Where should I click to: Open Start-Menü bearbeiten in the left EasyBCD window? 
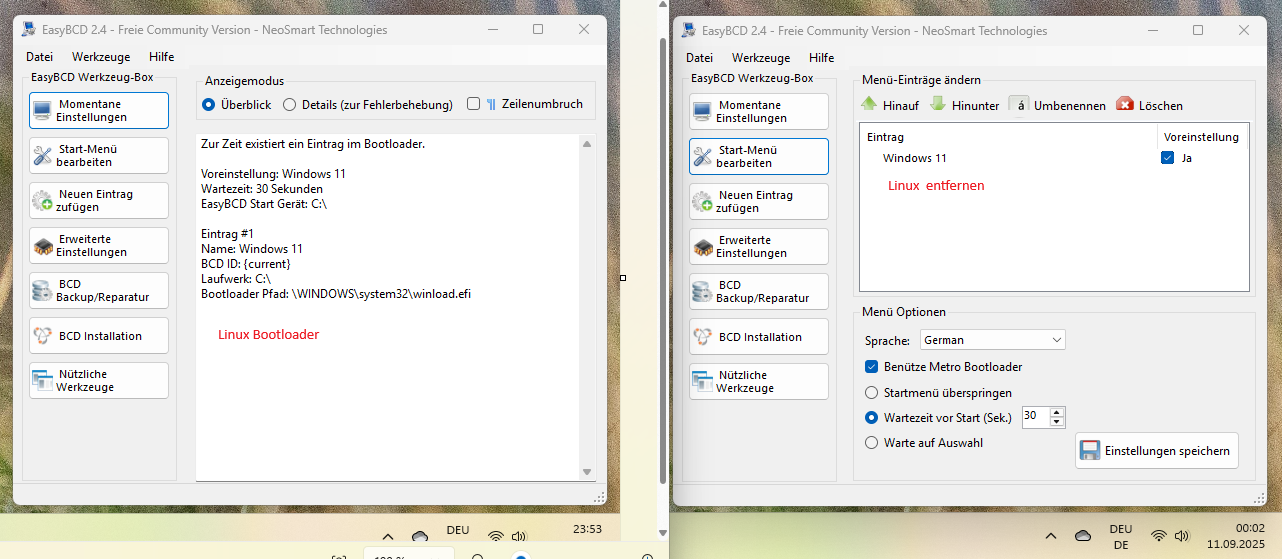(x=99, y=155)
